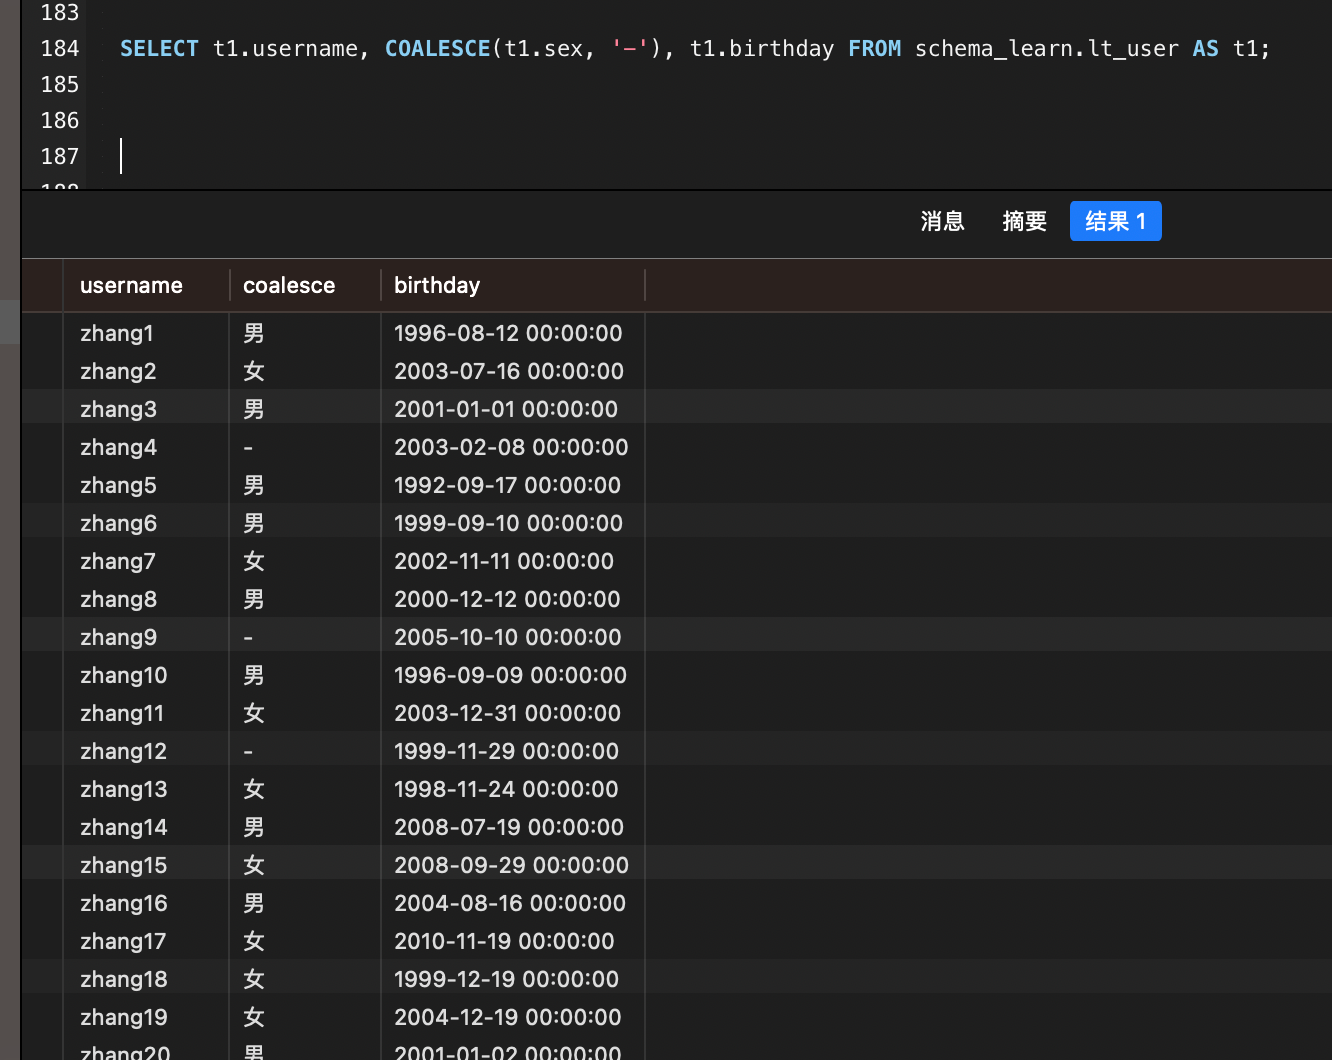Click birthday 2003-02-08 00:00:00

click(511, 447)
